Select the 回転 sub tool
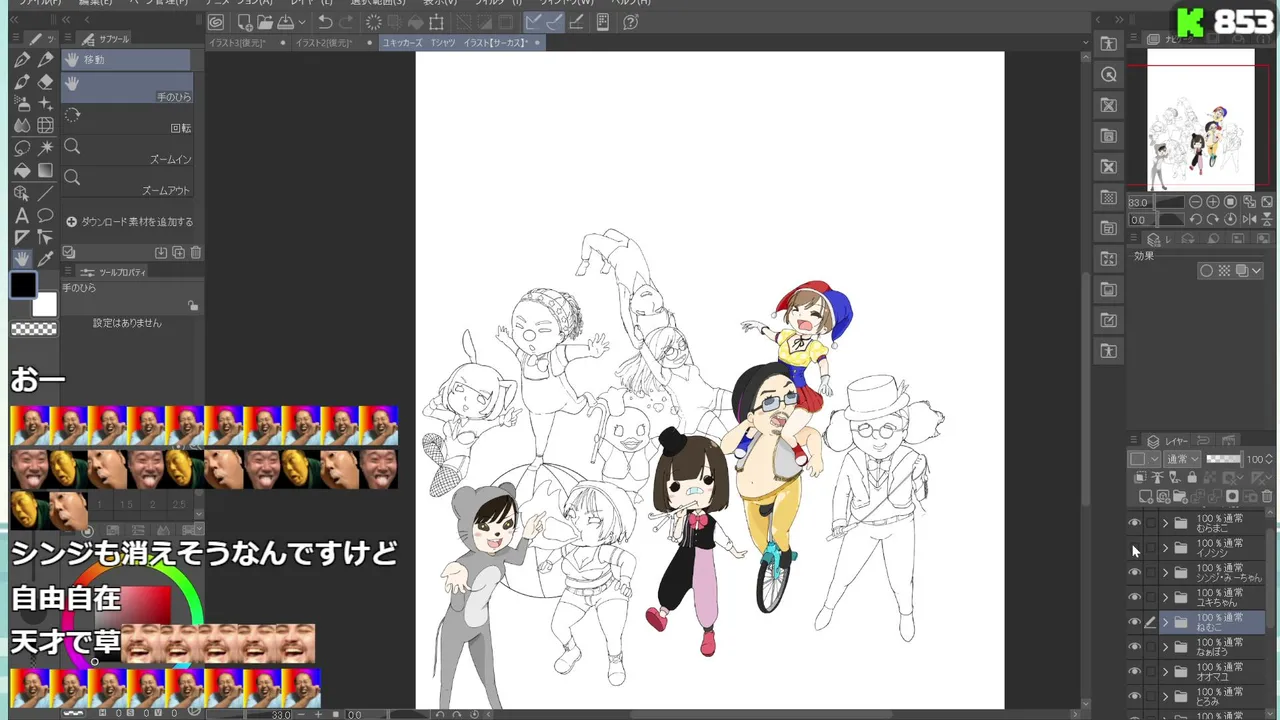 [x=127, y=120]
